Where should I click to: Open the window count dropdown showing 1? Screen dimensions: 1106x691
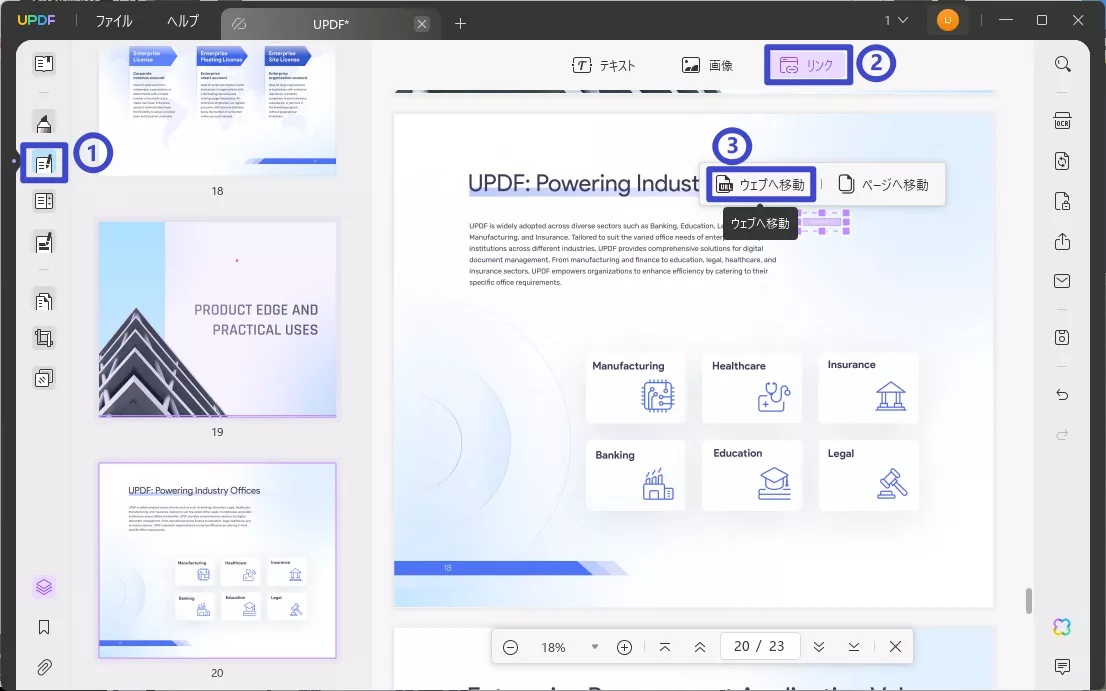point(897,20)
